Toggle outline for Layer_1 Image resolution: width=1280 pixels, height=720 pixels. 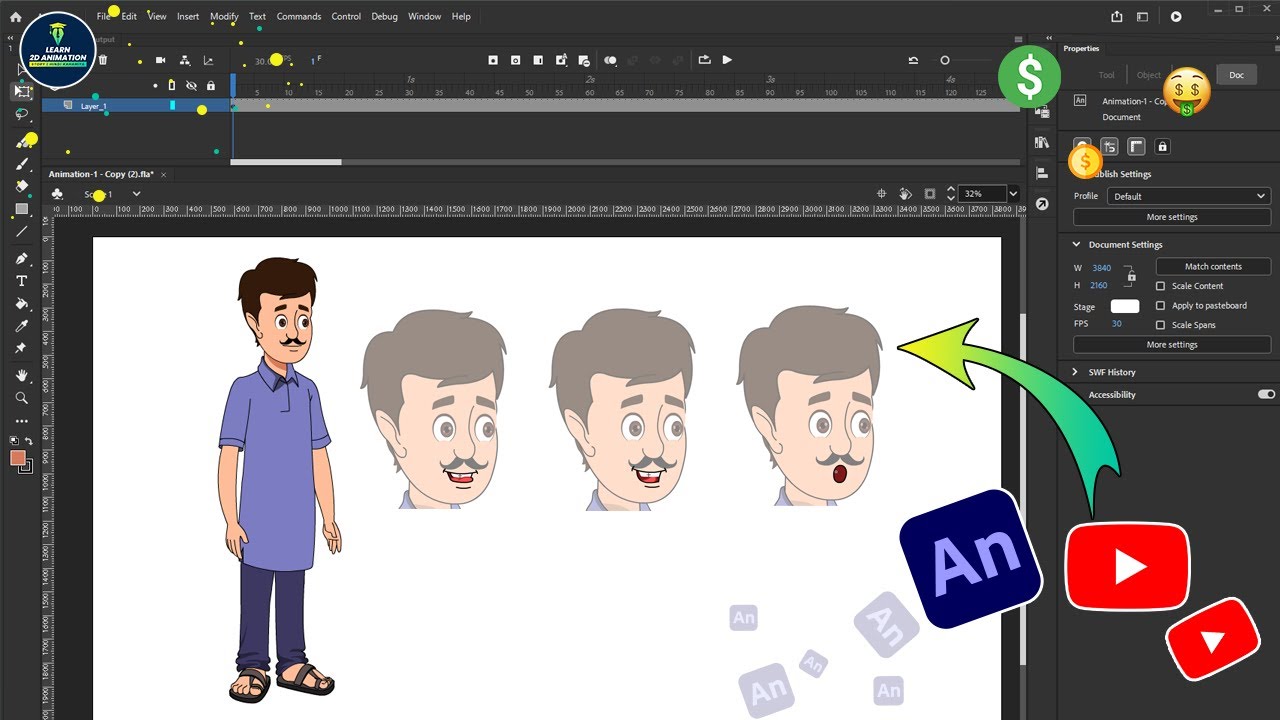click(x=172, y=105)
